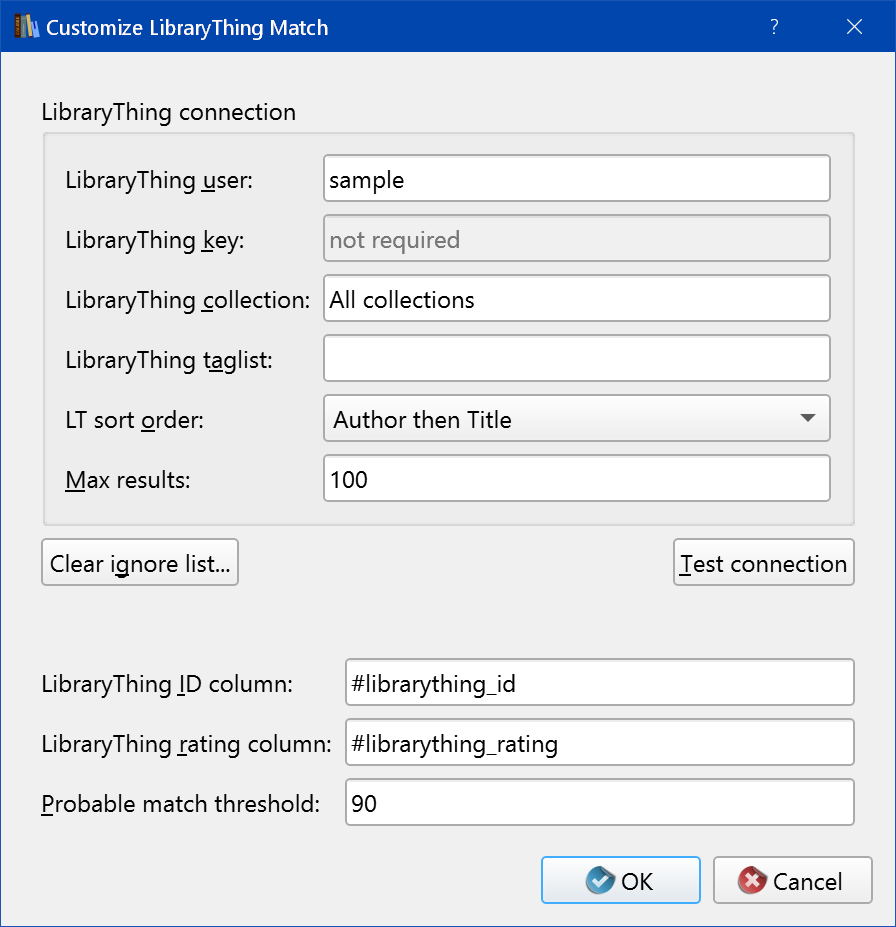Focus the LibraryThing collection field
This screenshot has width=896, height=927.
point(577,300)
